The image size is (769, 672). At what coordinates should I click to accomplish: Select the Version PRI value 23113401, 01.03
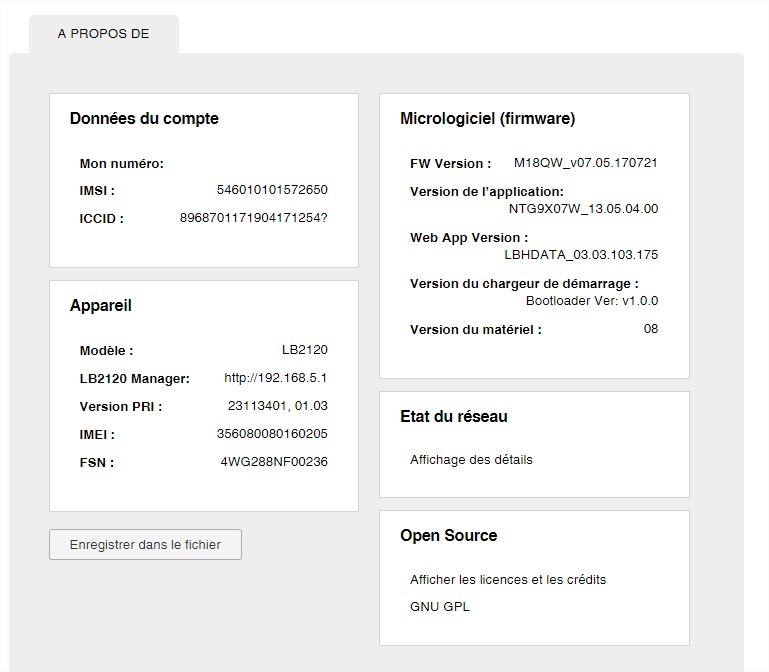(x=278, y=406)
